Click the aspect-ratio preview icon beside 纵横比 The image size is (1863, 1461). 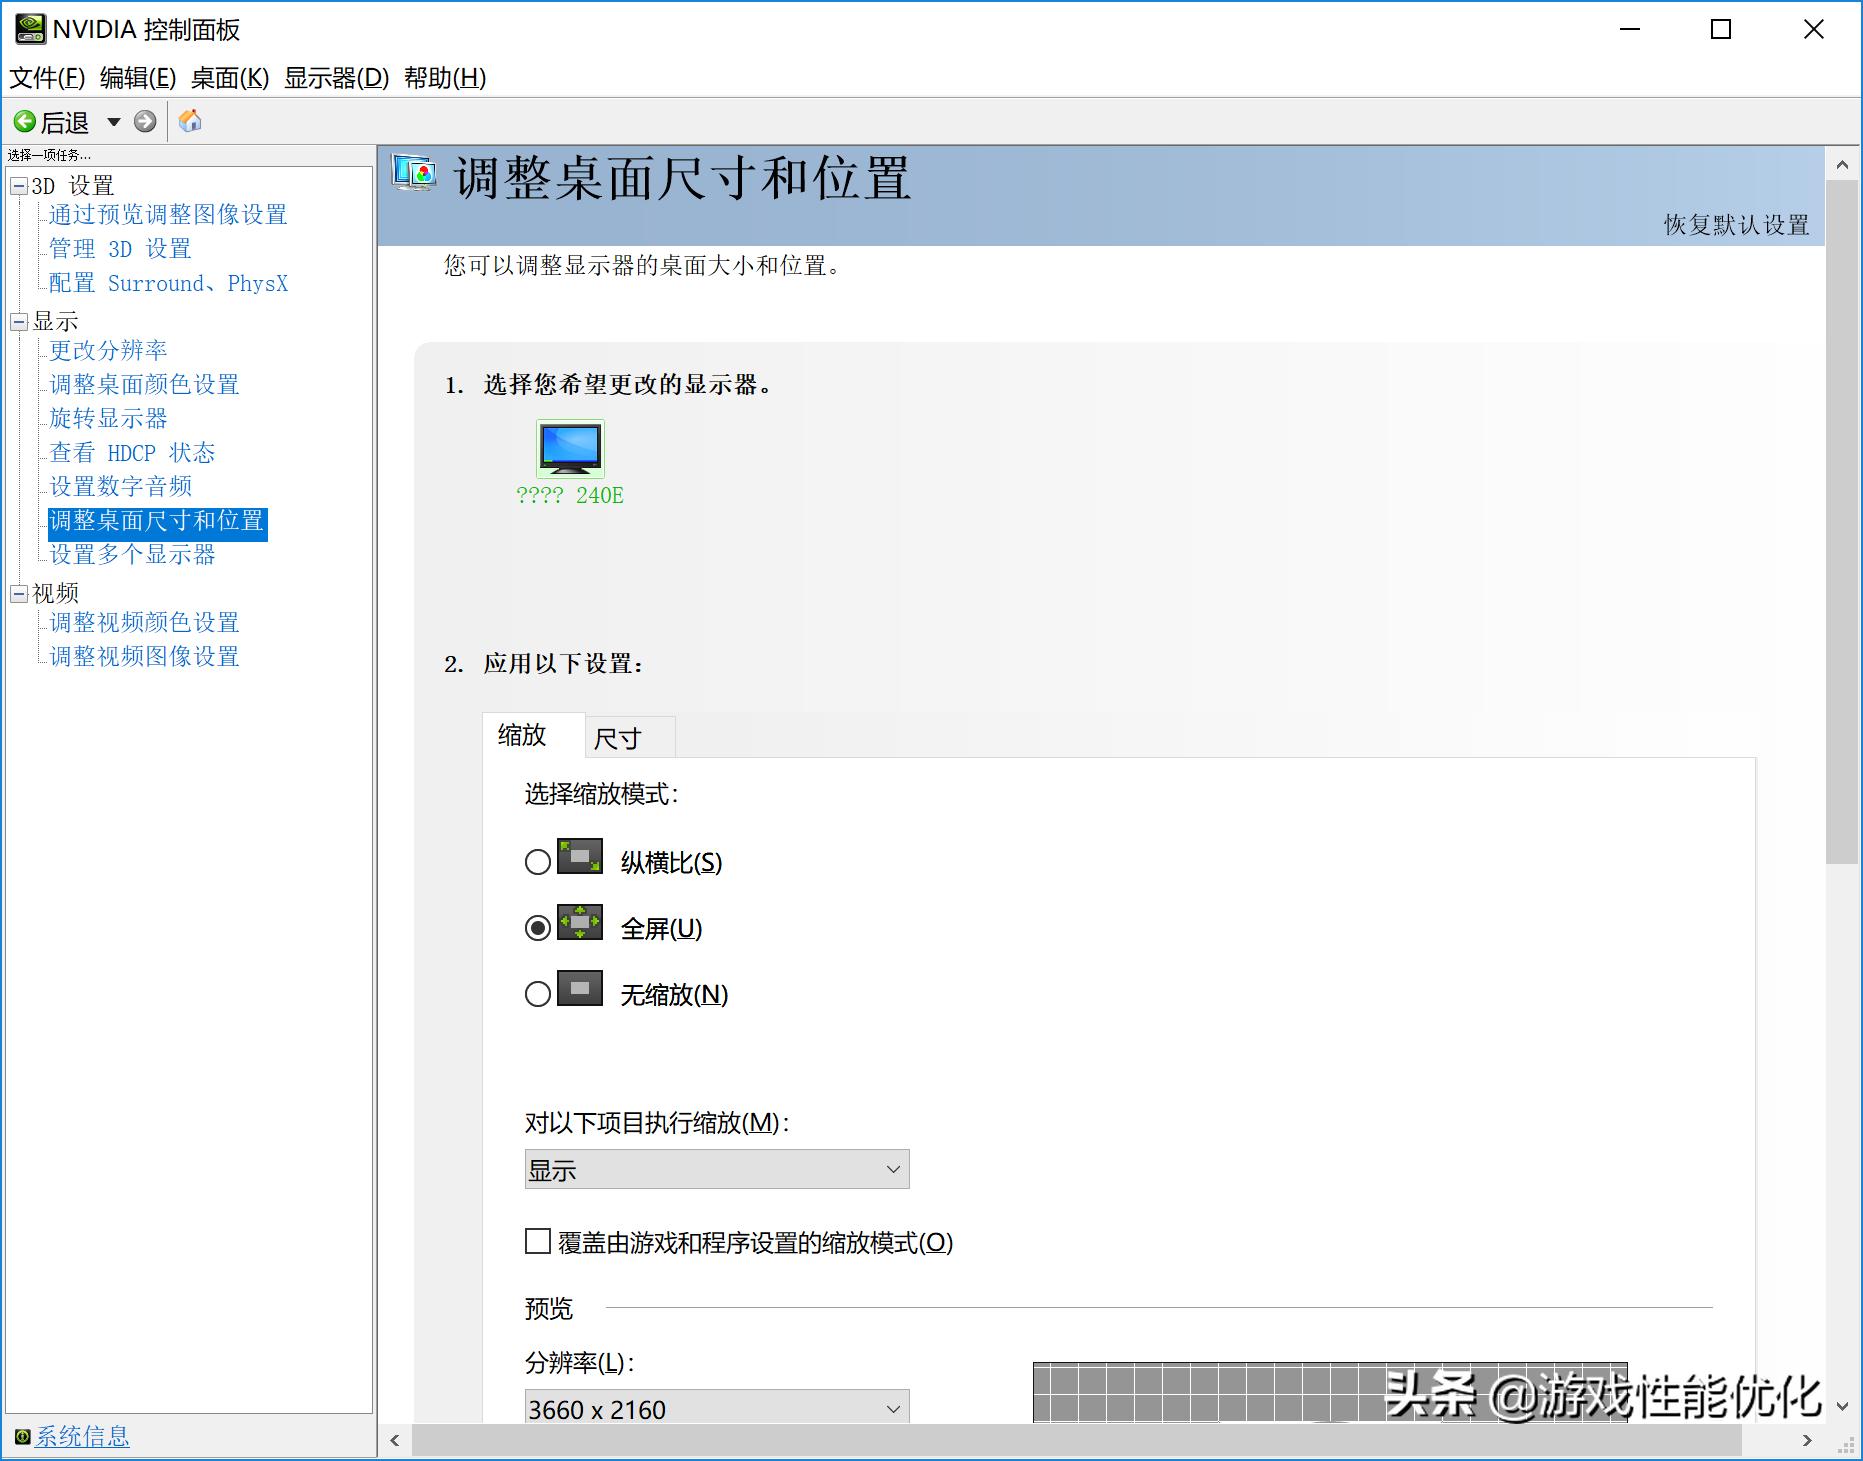[578, 860]
